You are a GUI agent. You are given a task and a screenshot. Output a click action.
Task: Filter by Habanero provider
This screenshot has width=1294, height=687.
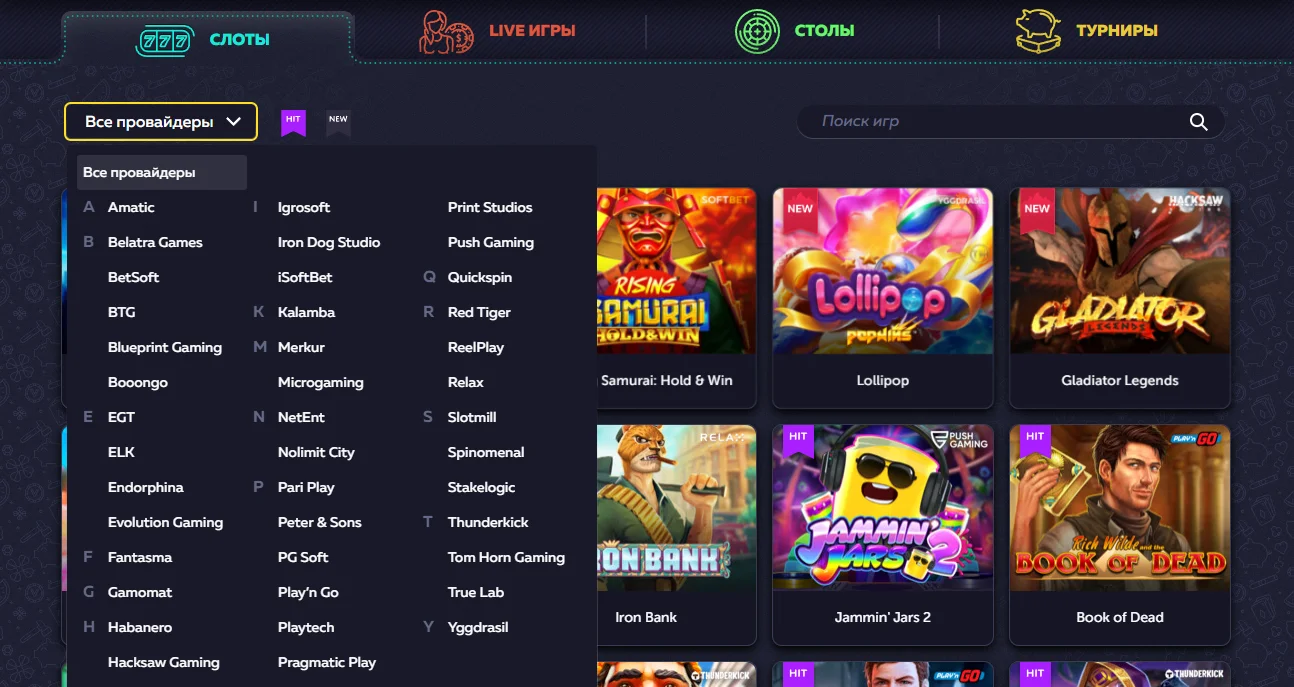[x=140, y=627]
